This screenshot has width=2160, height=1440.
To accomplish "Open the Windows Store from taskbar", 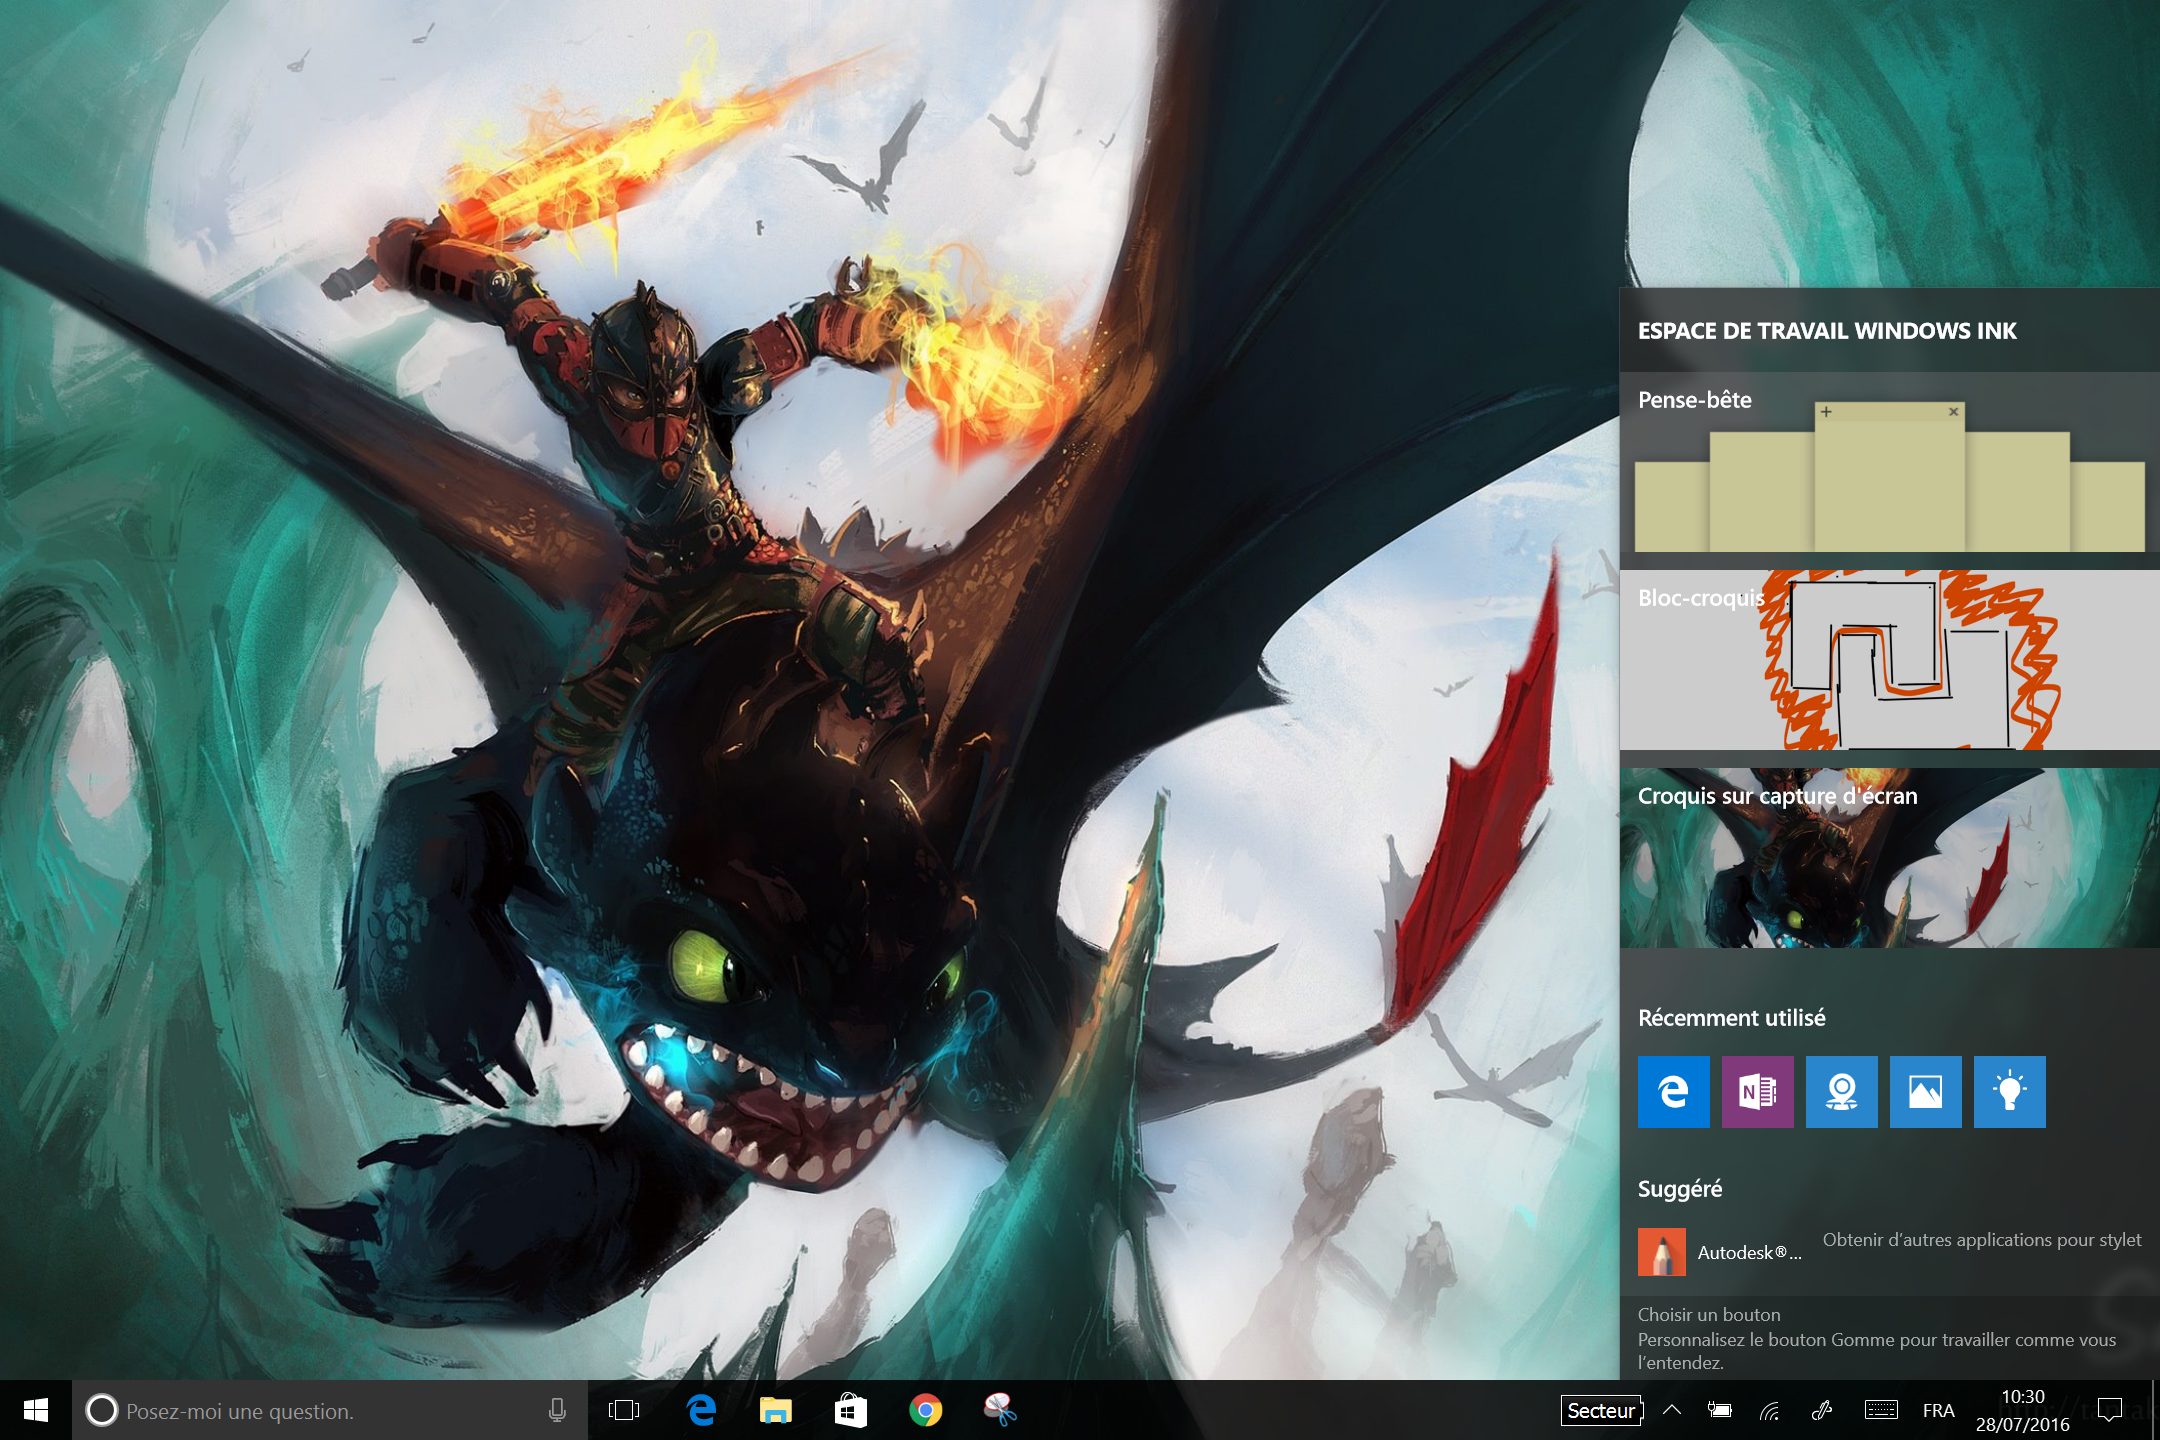I will [x=850, y=1410].
